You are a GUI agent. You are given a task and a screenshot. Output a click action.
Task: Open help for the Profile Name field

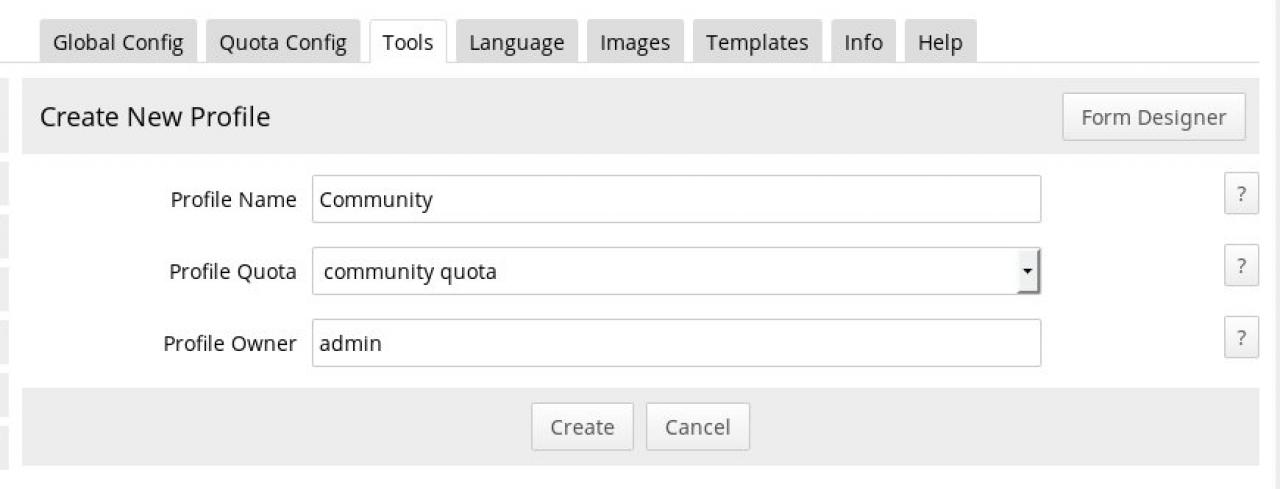(1241, 194)
